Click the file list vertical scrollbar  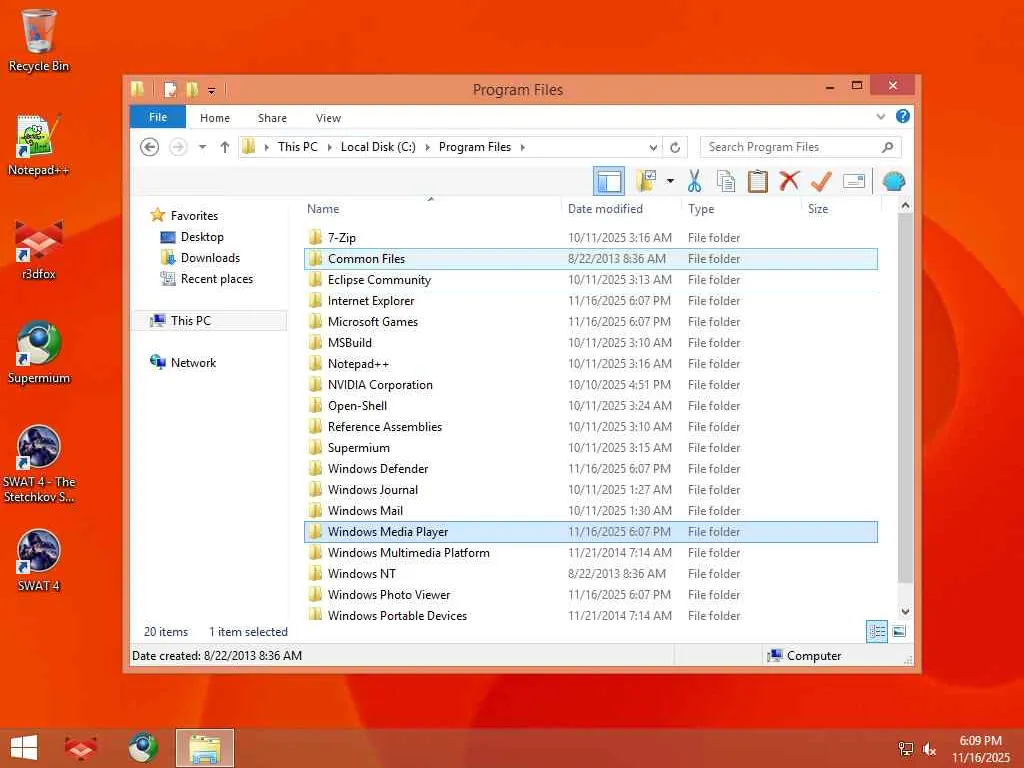coord(905,398)
